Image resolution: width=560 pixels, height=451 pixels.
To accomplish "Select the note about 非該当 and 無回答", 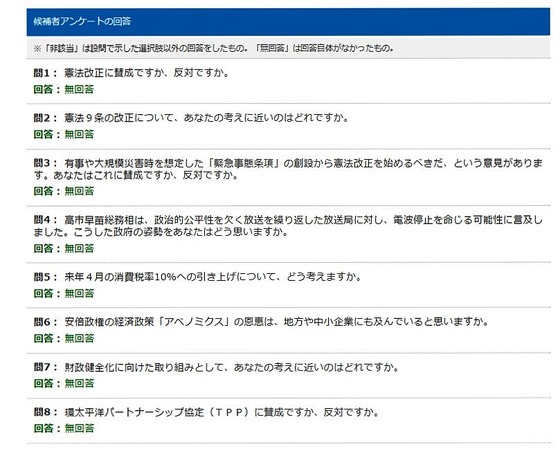I will [x=214, y=48].
